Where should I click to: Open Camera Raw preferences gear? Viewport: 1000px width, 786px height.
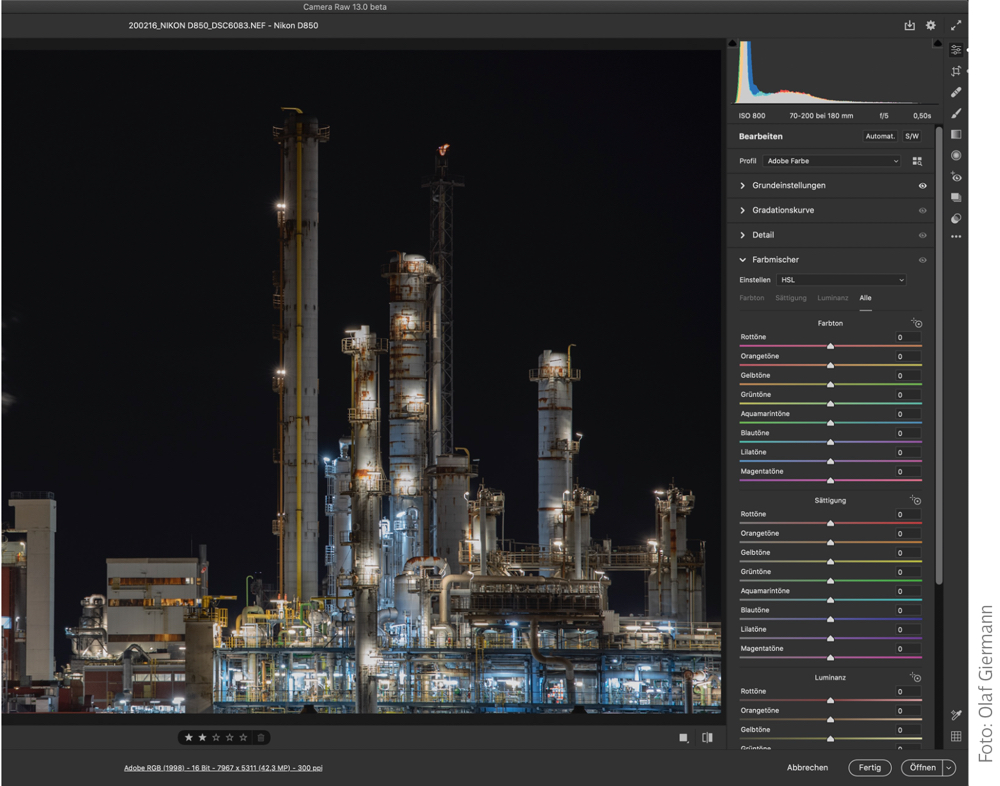click(931, 26)
